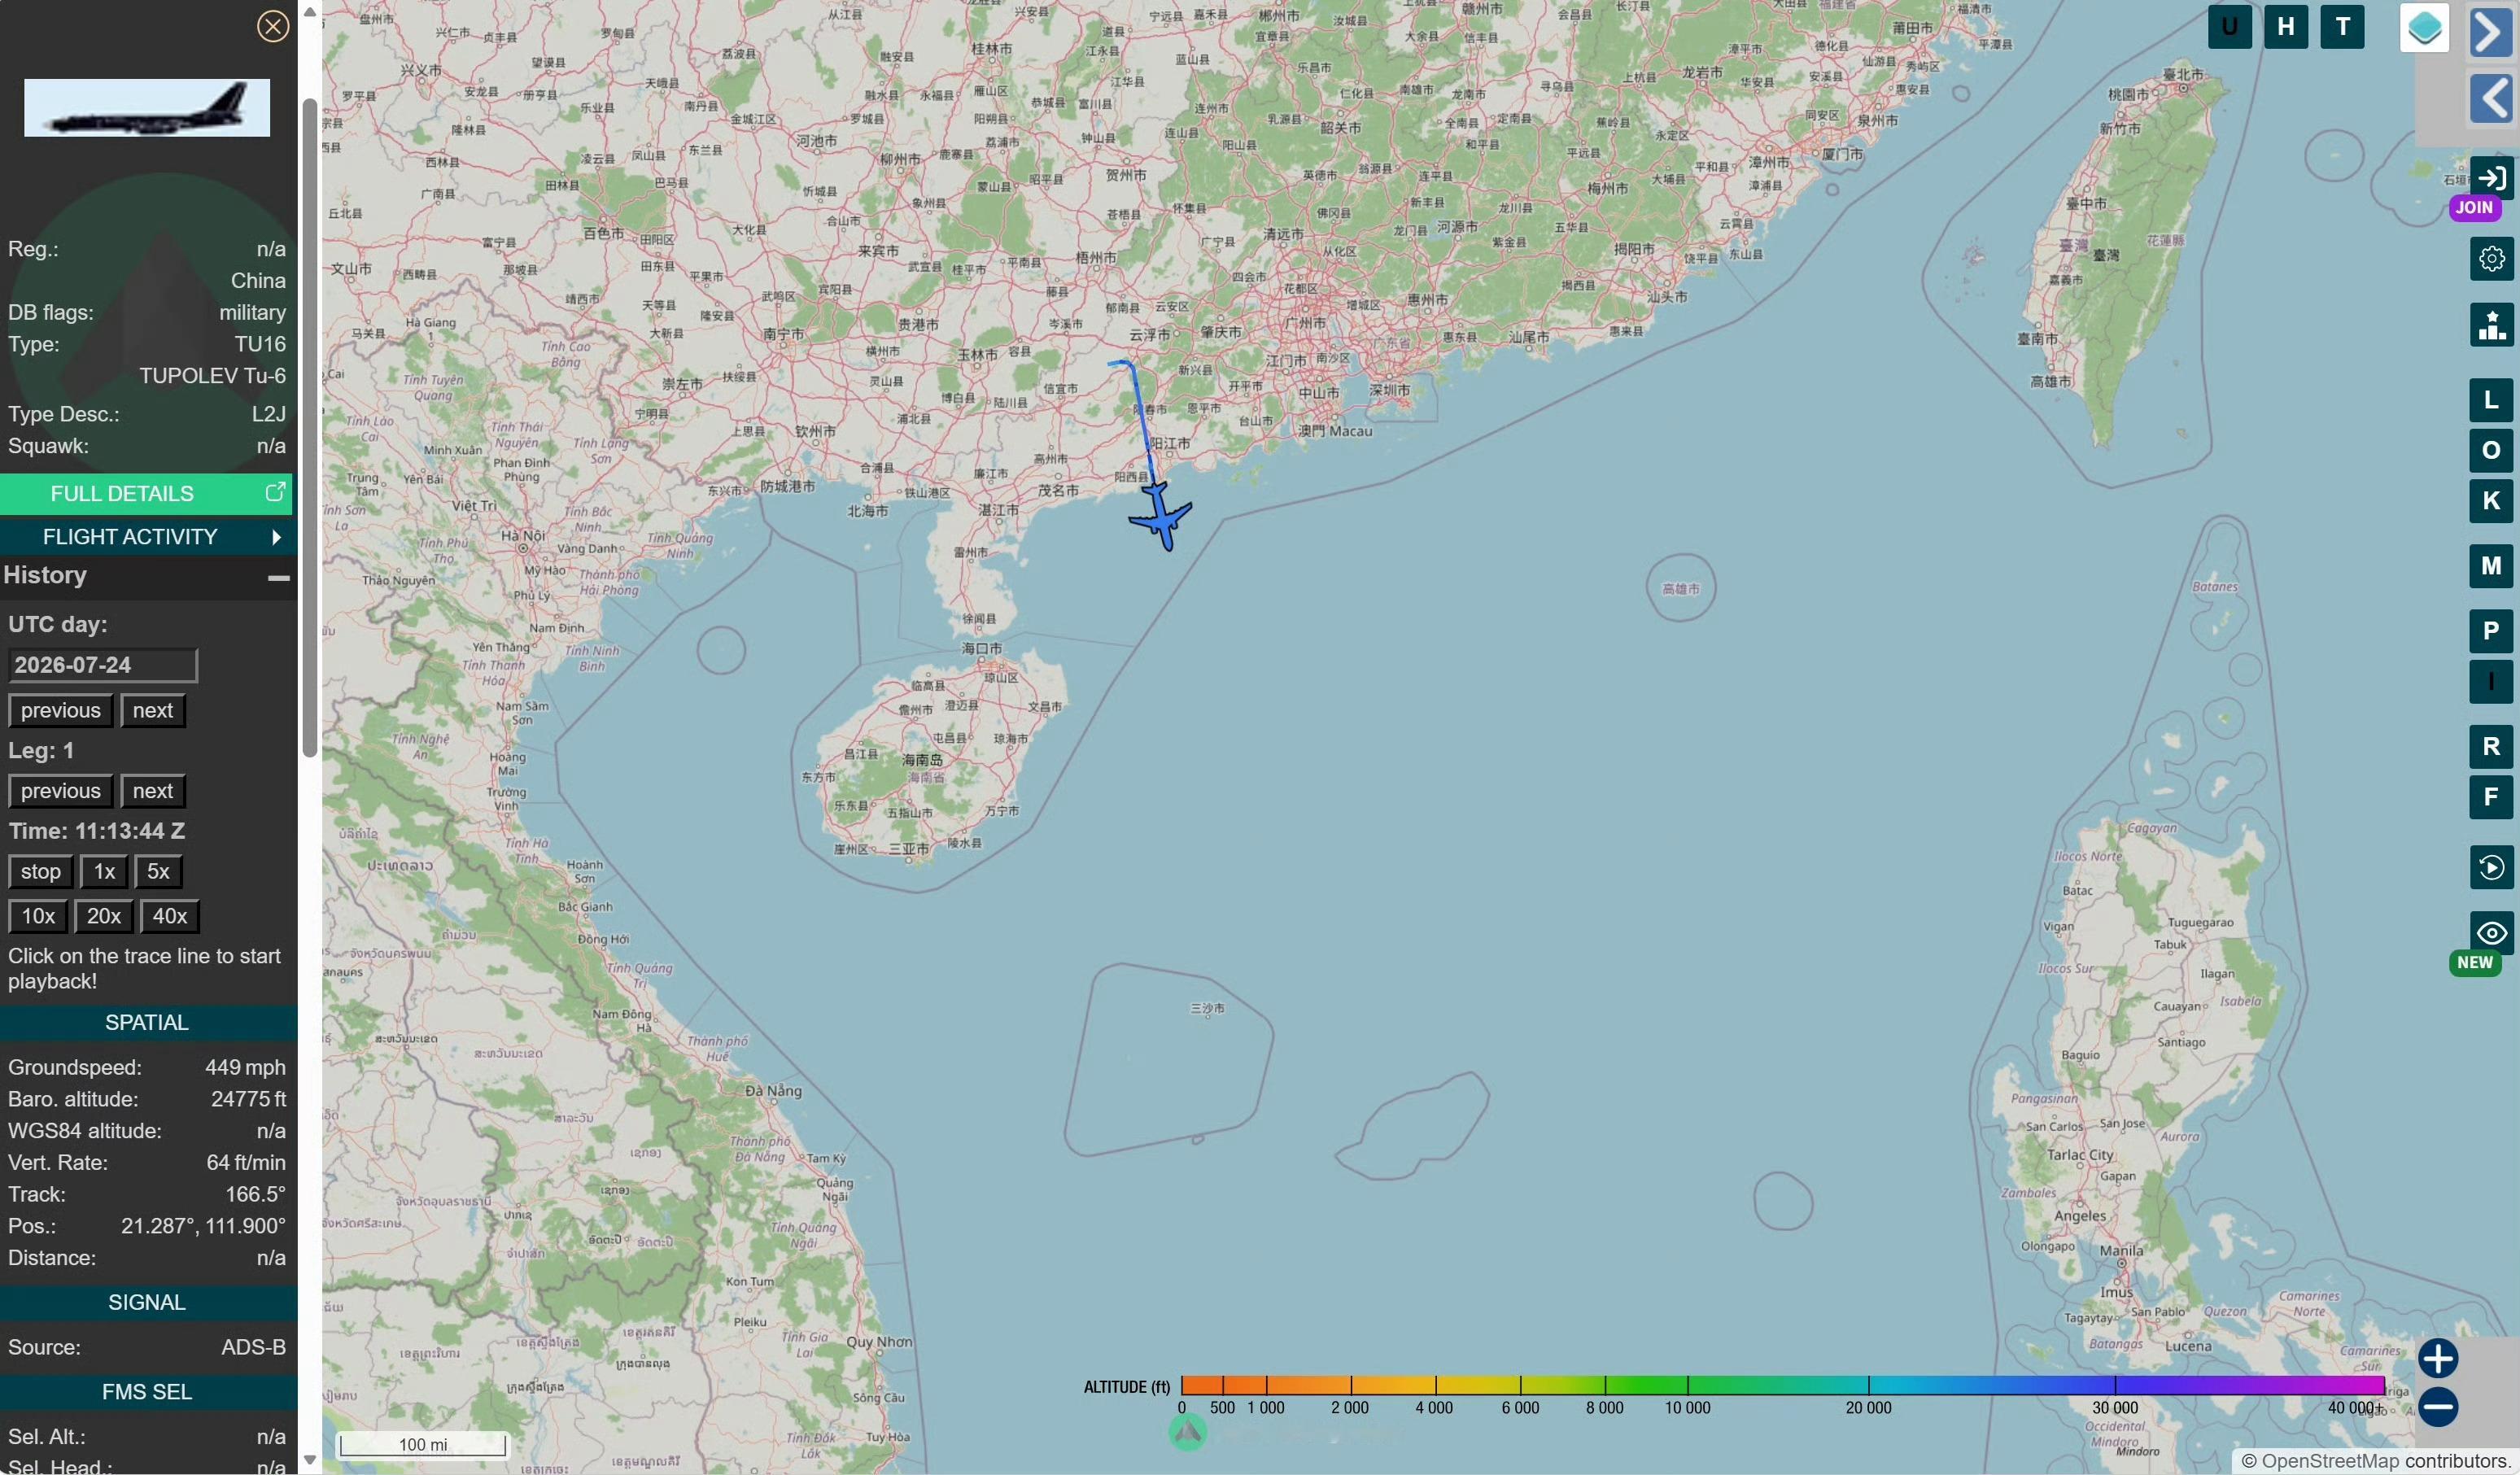Set playback speed to 40x

[170, 917]
